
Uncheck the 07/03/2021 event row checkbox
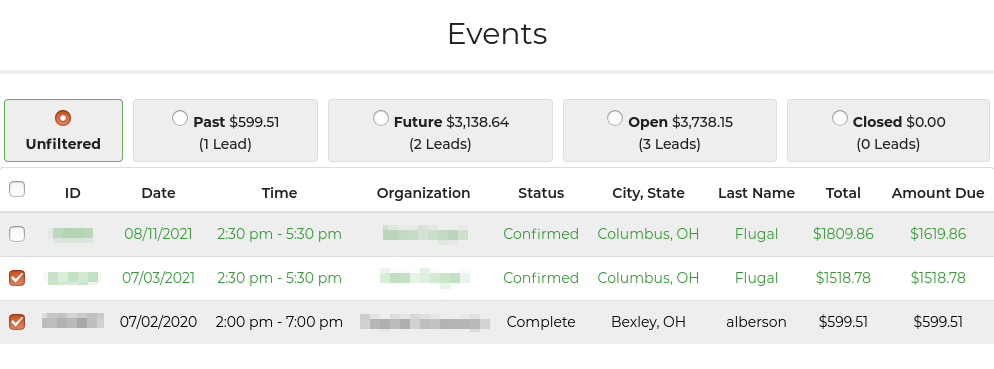pos(17,278)
